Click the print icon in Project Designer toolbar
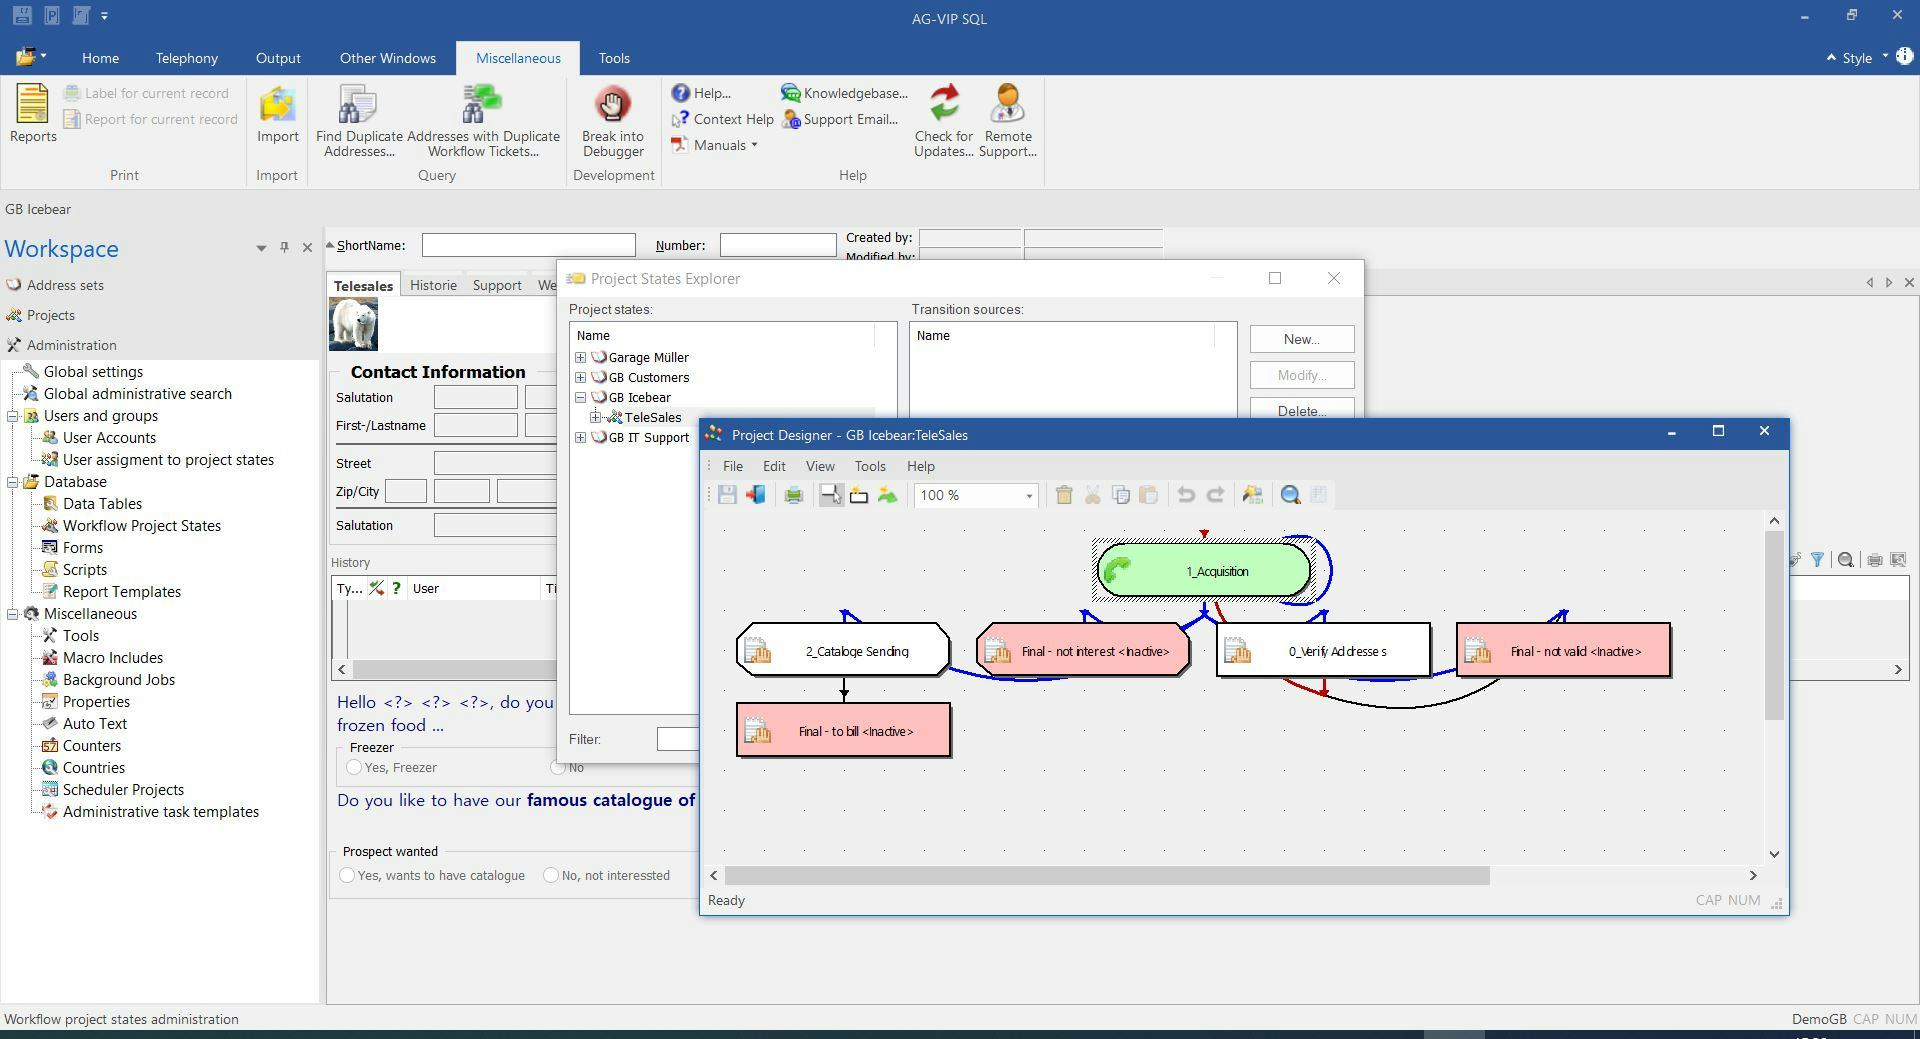 (x=794, y=495)
